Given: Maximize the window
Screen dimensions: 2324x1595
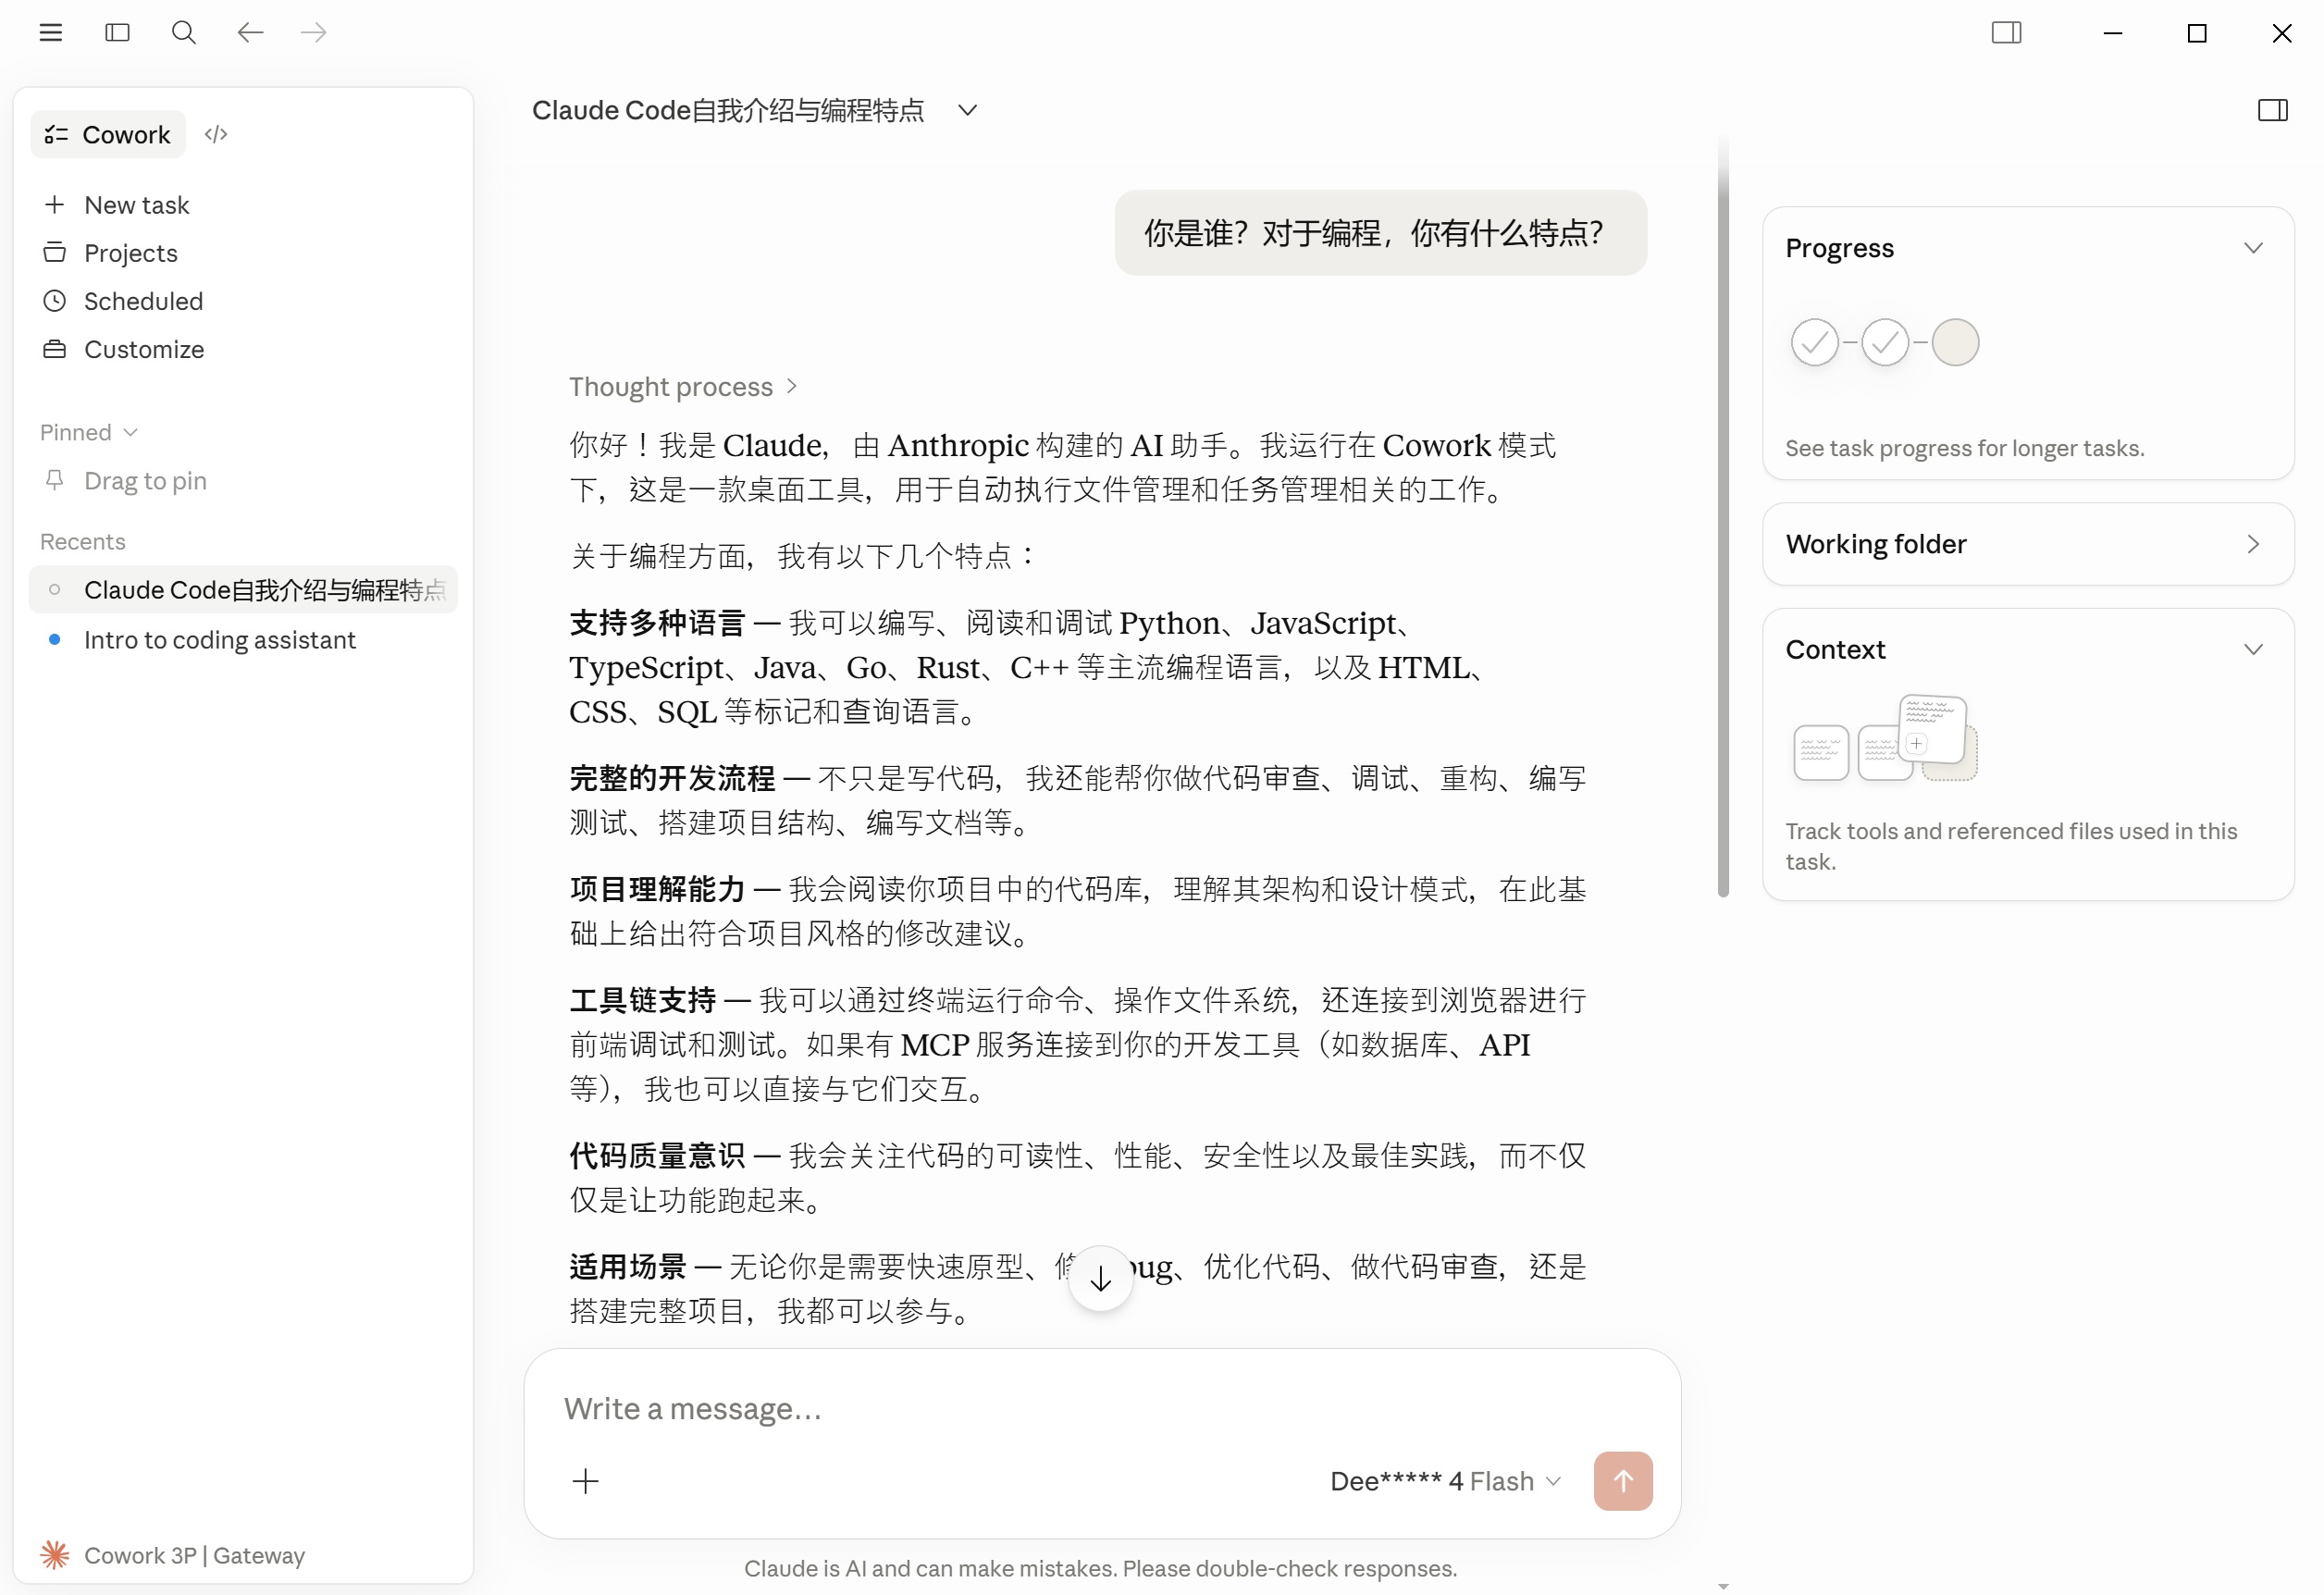Looking at the screenshot, I should (x=2196, y=33).
